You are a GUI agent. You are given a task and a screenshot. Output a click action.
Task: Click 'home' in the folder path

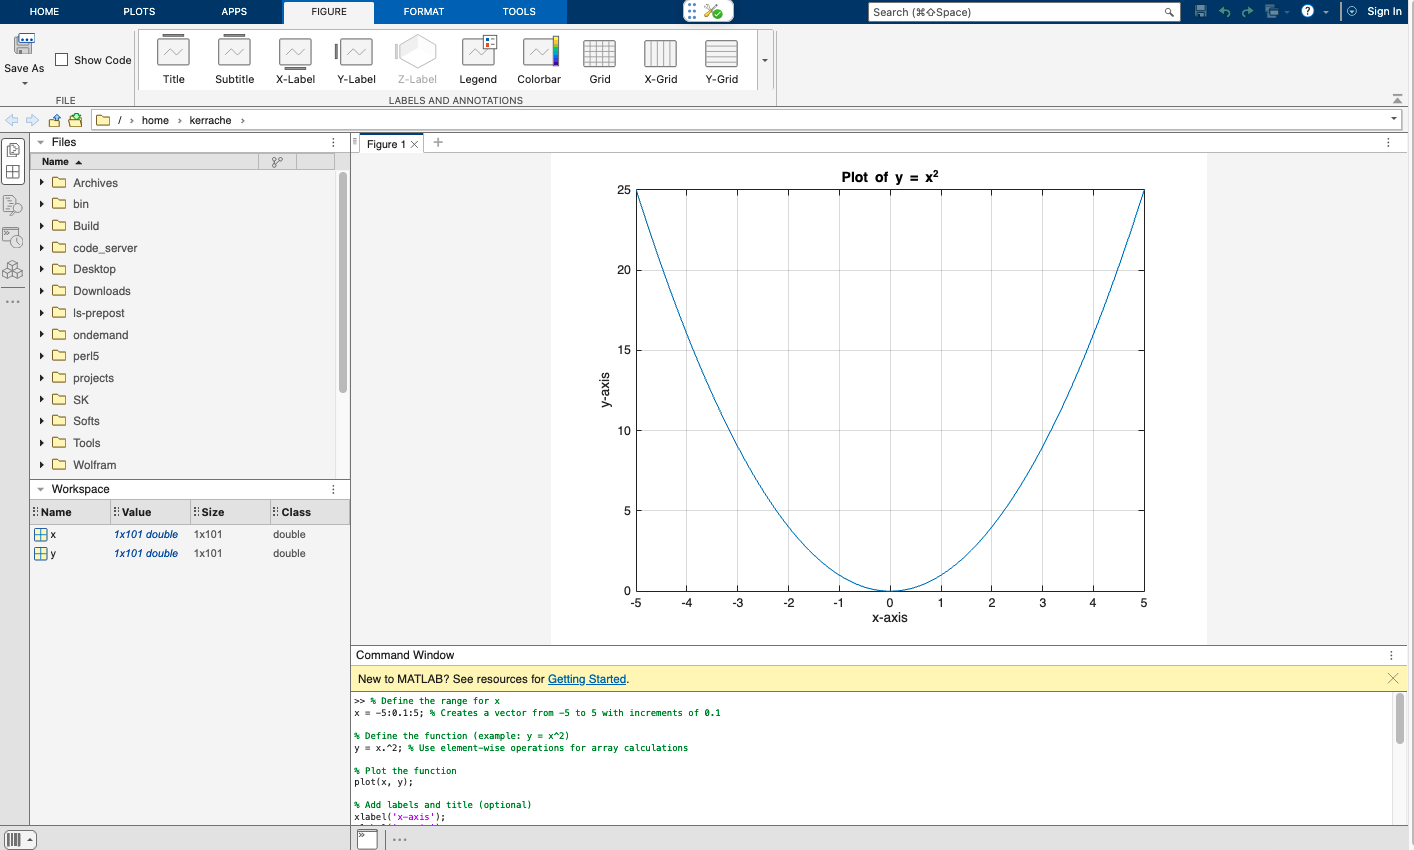[x=155, y=120]
